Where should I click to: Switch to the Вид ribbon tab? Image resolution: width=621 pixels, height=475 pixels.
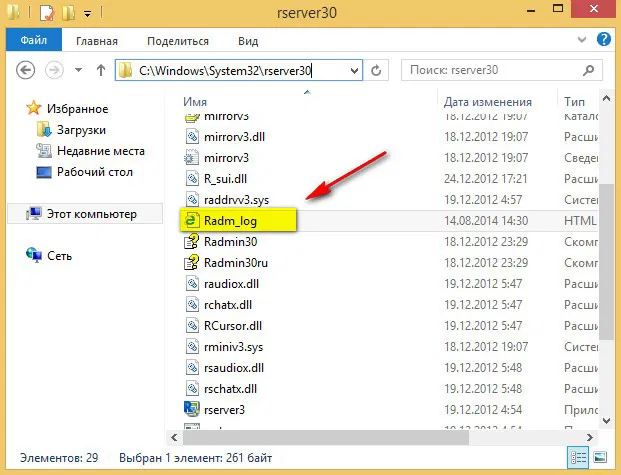(x=248, y=41)
